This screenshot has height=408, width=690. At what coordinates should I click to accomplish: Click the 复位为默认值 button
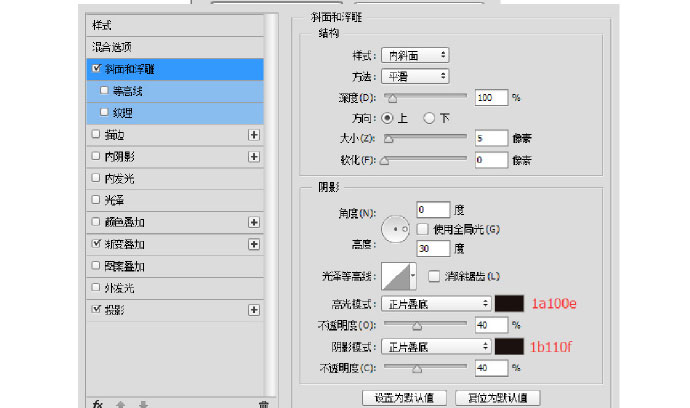click(498, 398)
